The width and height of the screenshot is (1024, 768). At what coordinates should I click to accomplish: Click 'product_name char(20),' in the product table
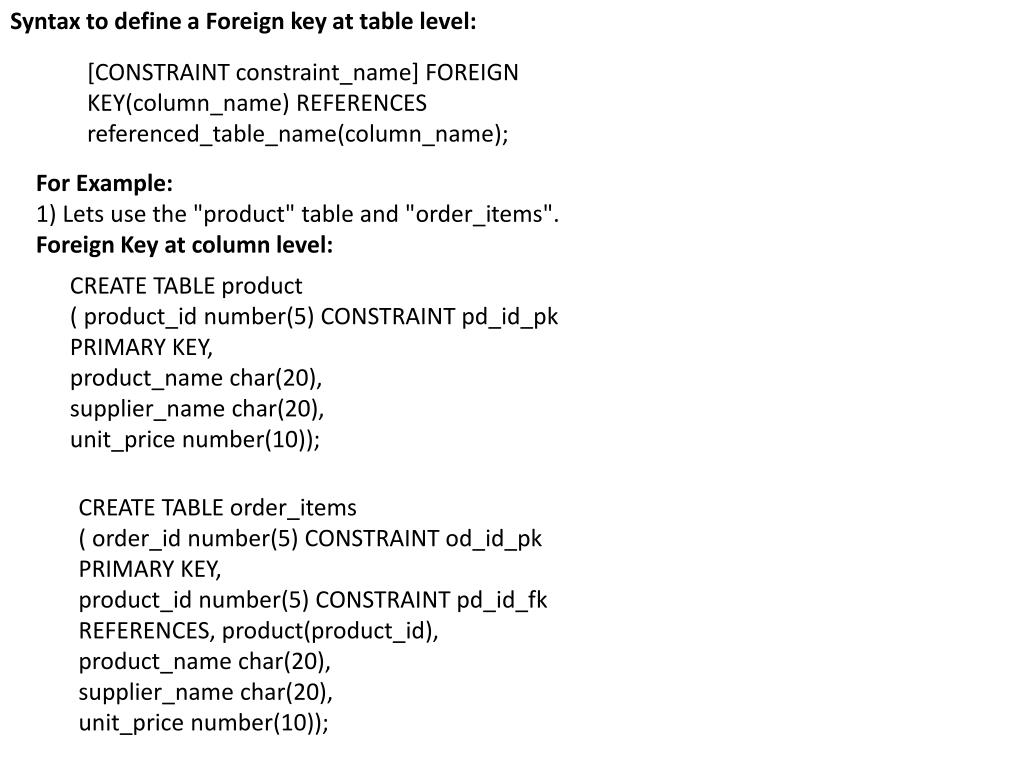click(196, 378)
